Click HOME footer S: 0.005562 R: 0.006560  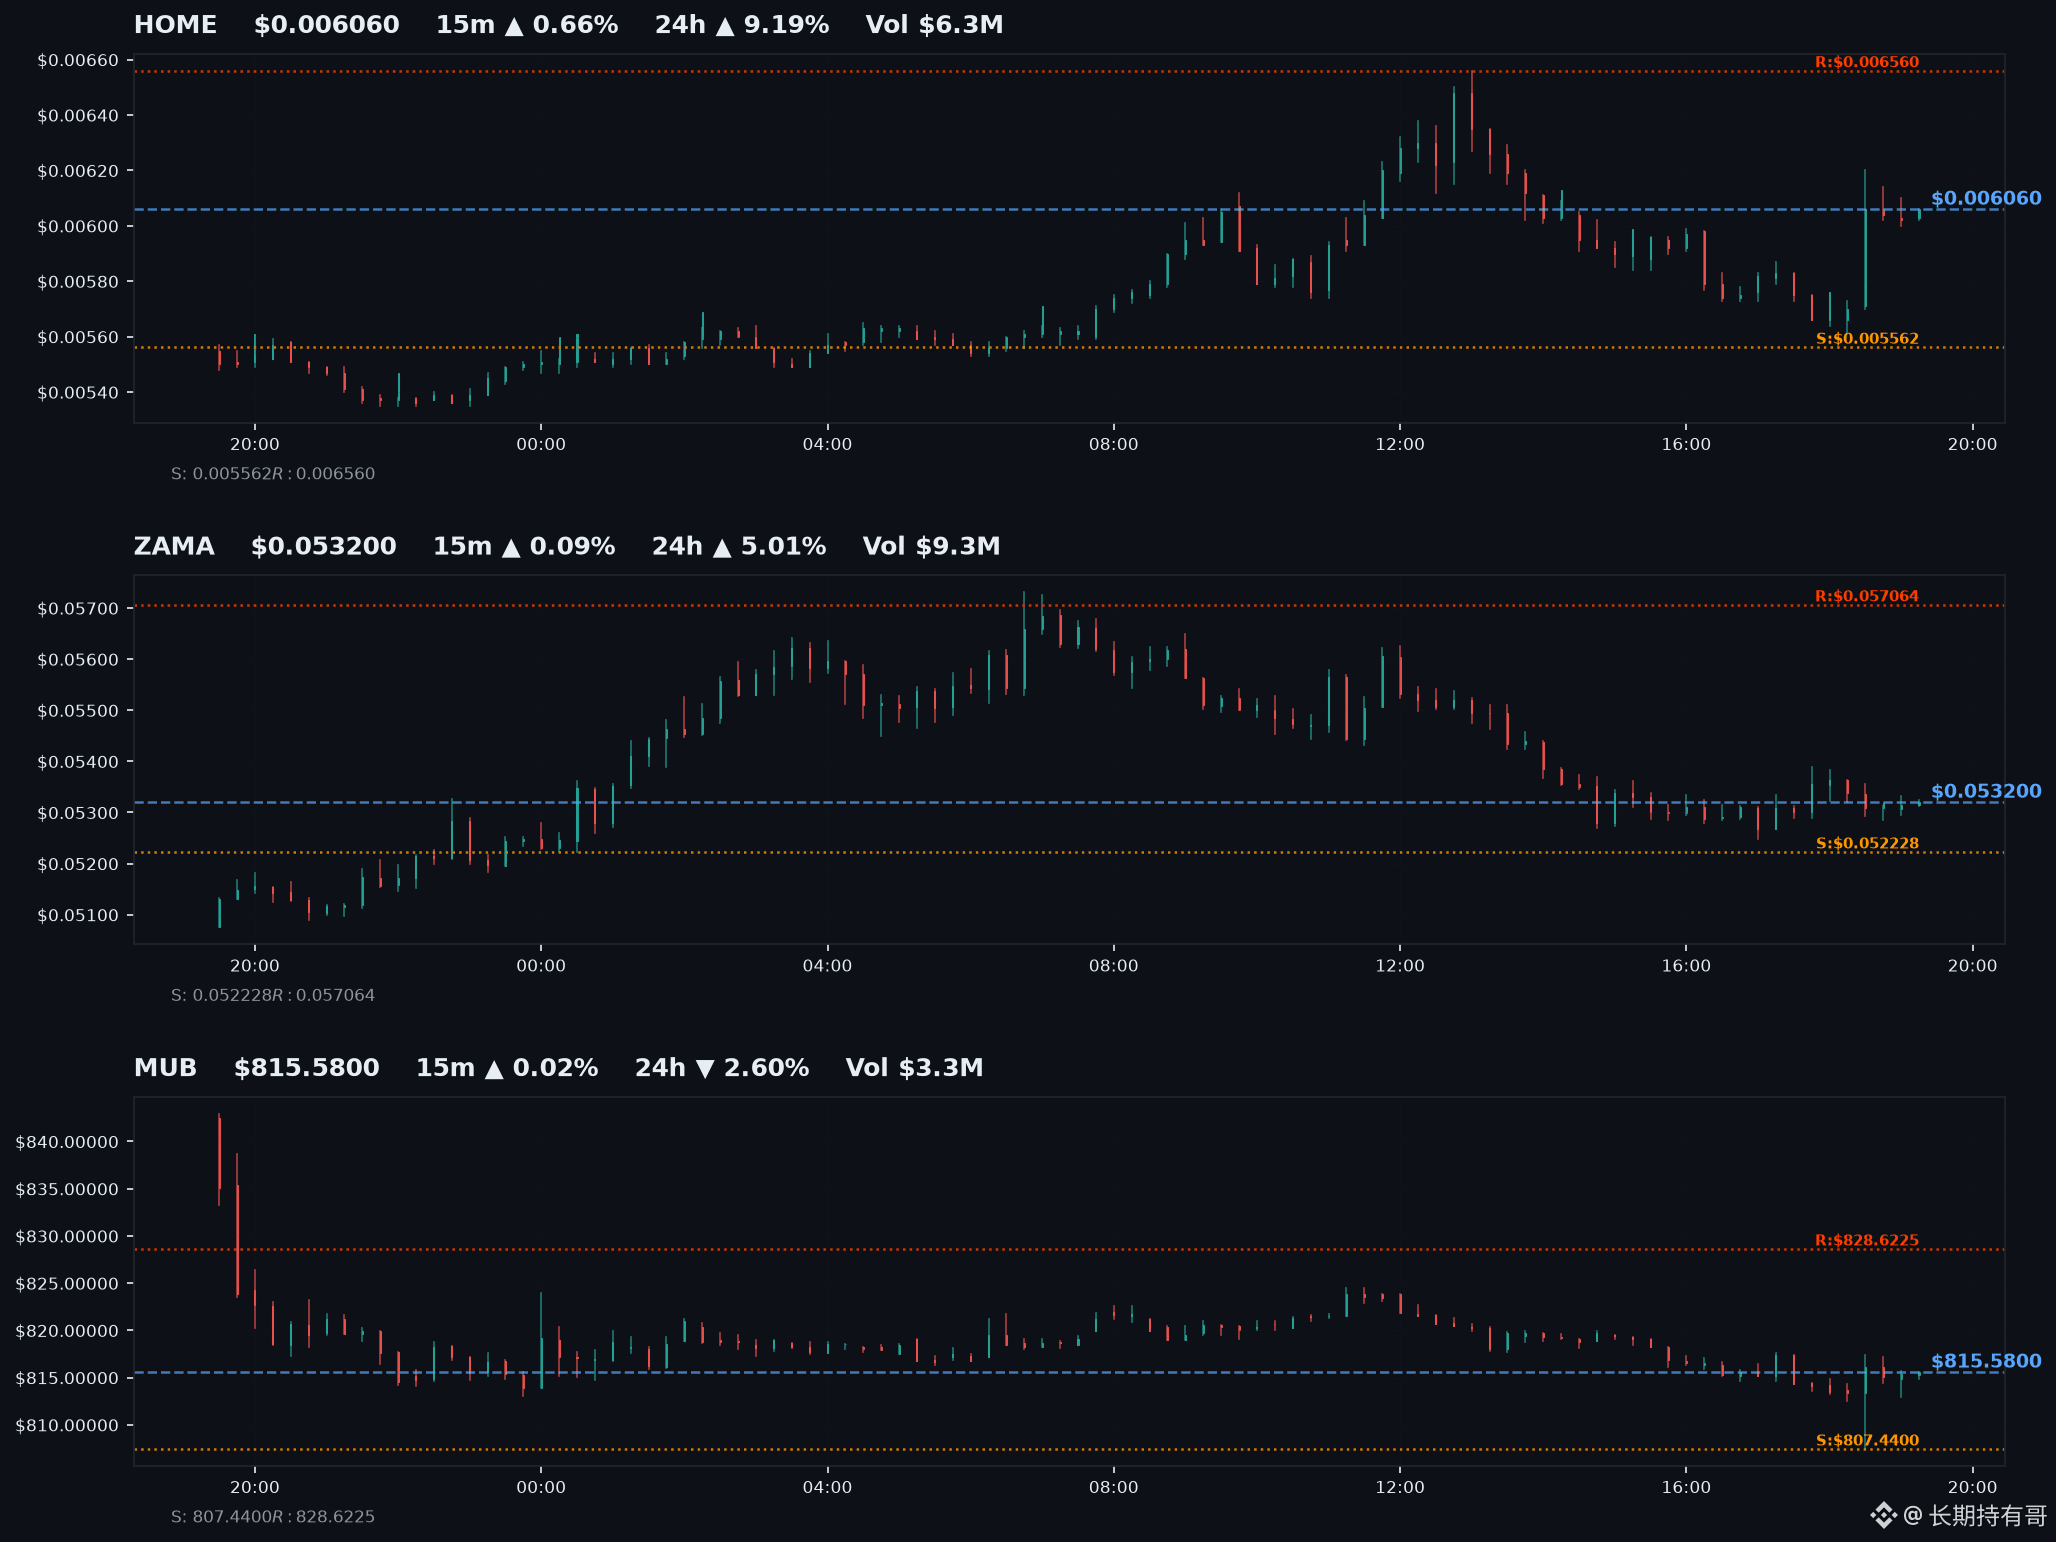pos(273,474)
